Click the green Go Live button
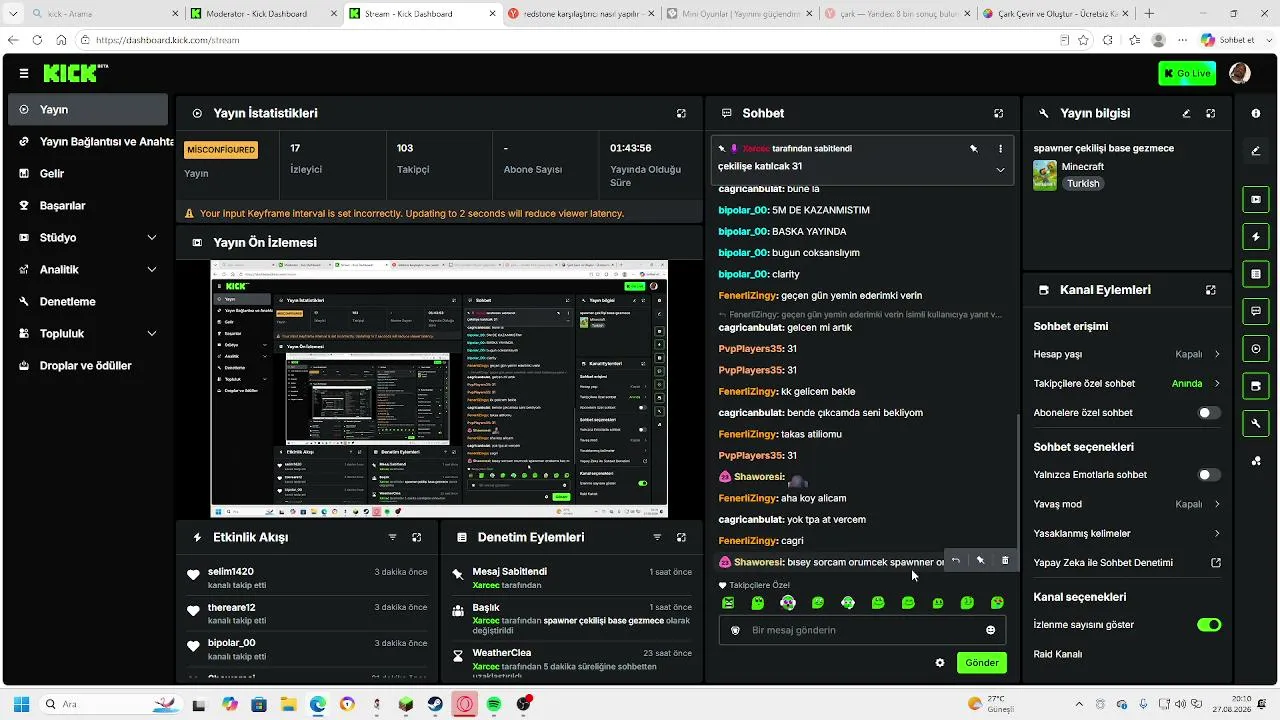 point(1187,73)
